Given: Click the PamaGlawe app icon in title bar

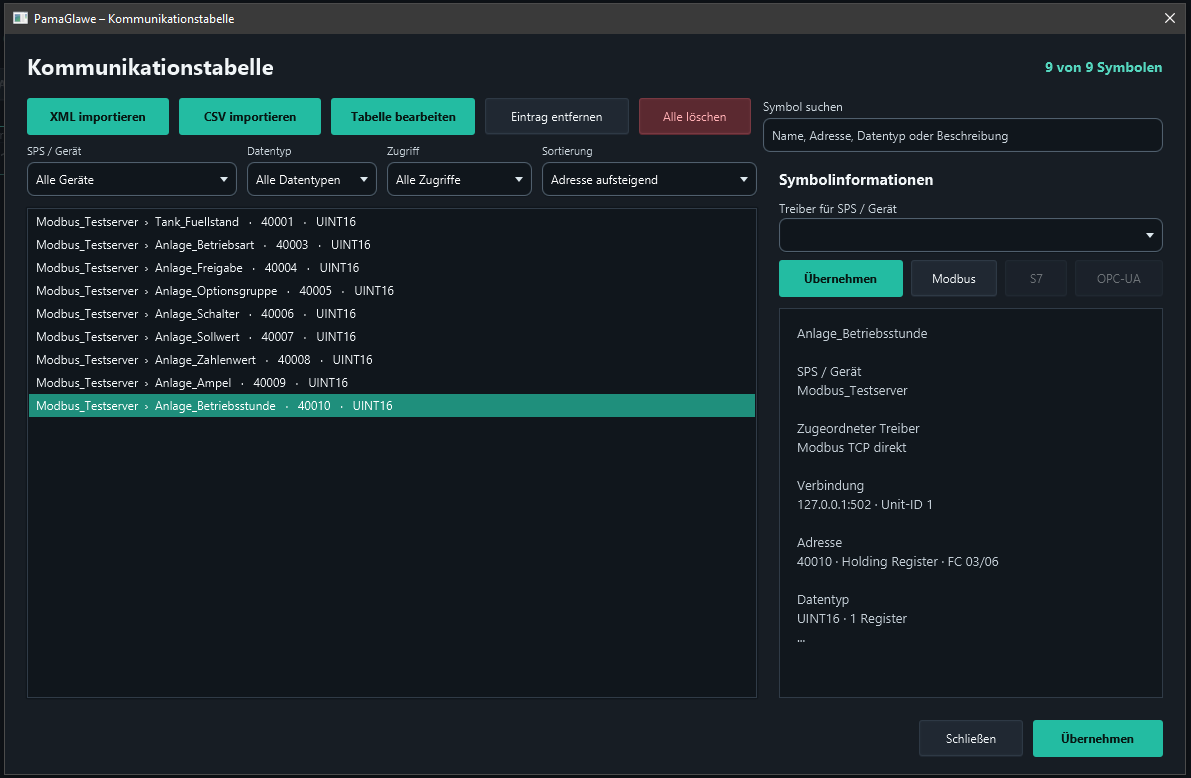Looking at the screenshot, I should coord(21,18).
